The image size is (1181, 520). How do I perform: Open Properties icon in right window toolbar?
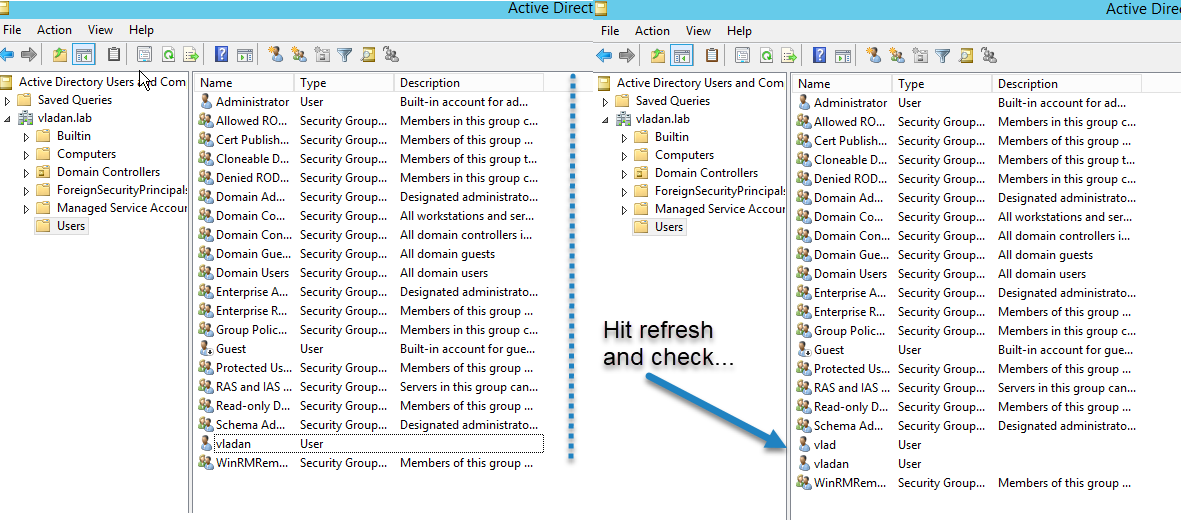(742, 55)
